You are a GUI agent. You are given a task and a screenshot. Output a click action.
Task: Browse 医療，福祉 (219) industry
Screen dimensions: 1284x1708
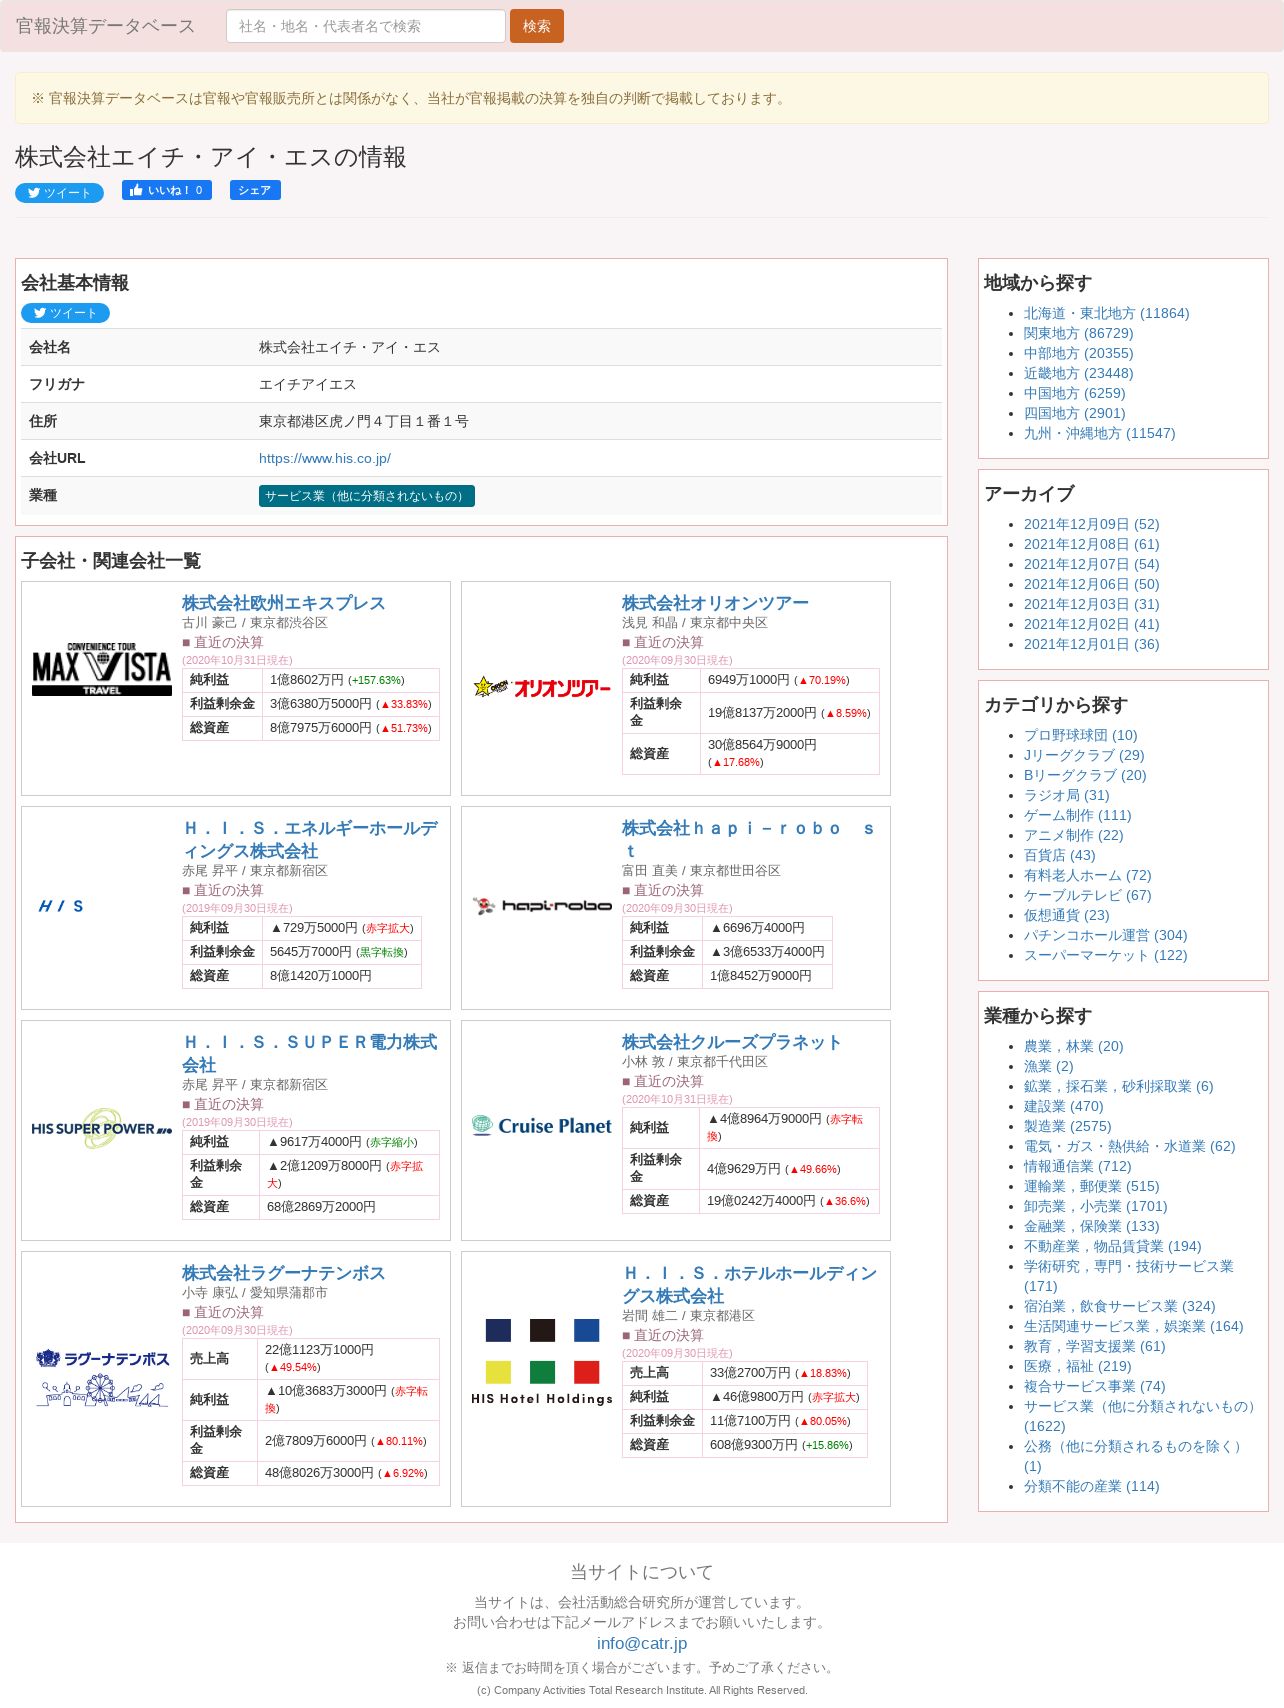tap(1077, 1366)
